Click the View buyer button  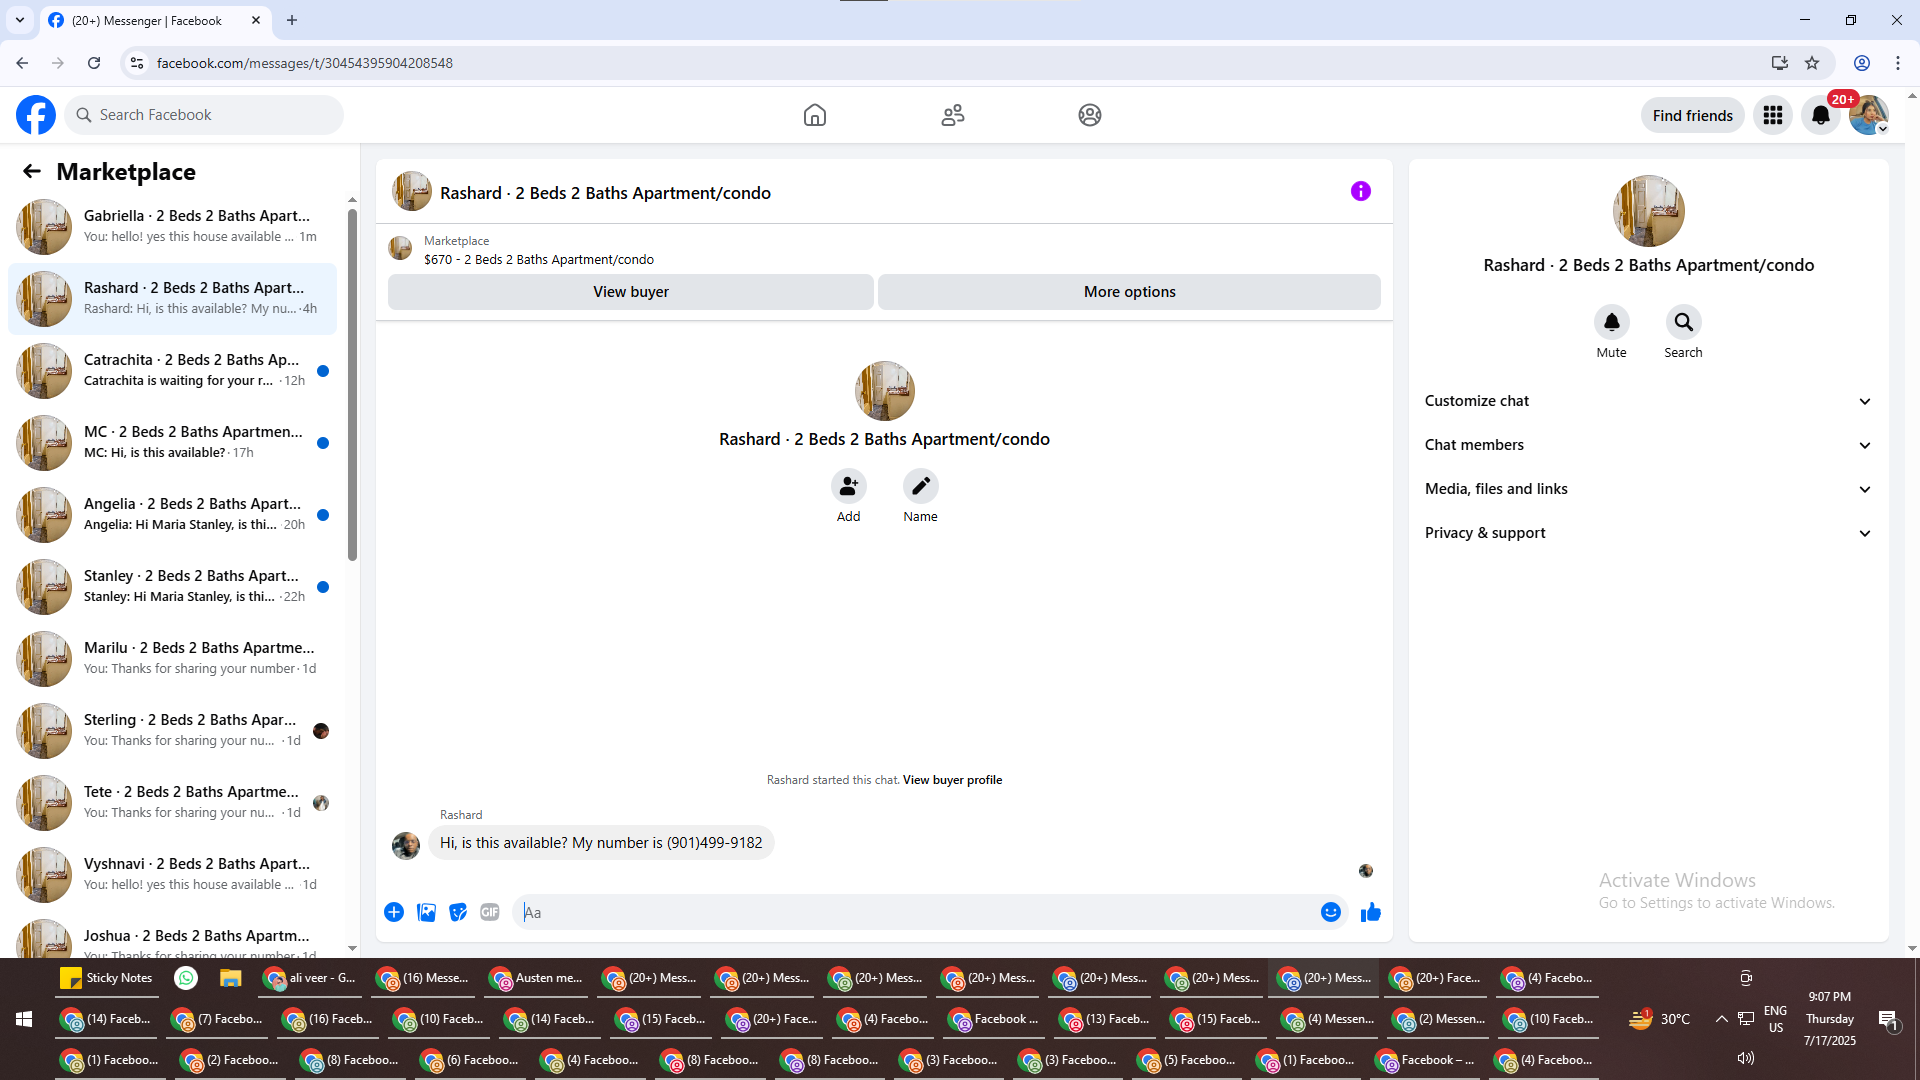tap(631, 292)
